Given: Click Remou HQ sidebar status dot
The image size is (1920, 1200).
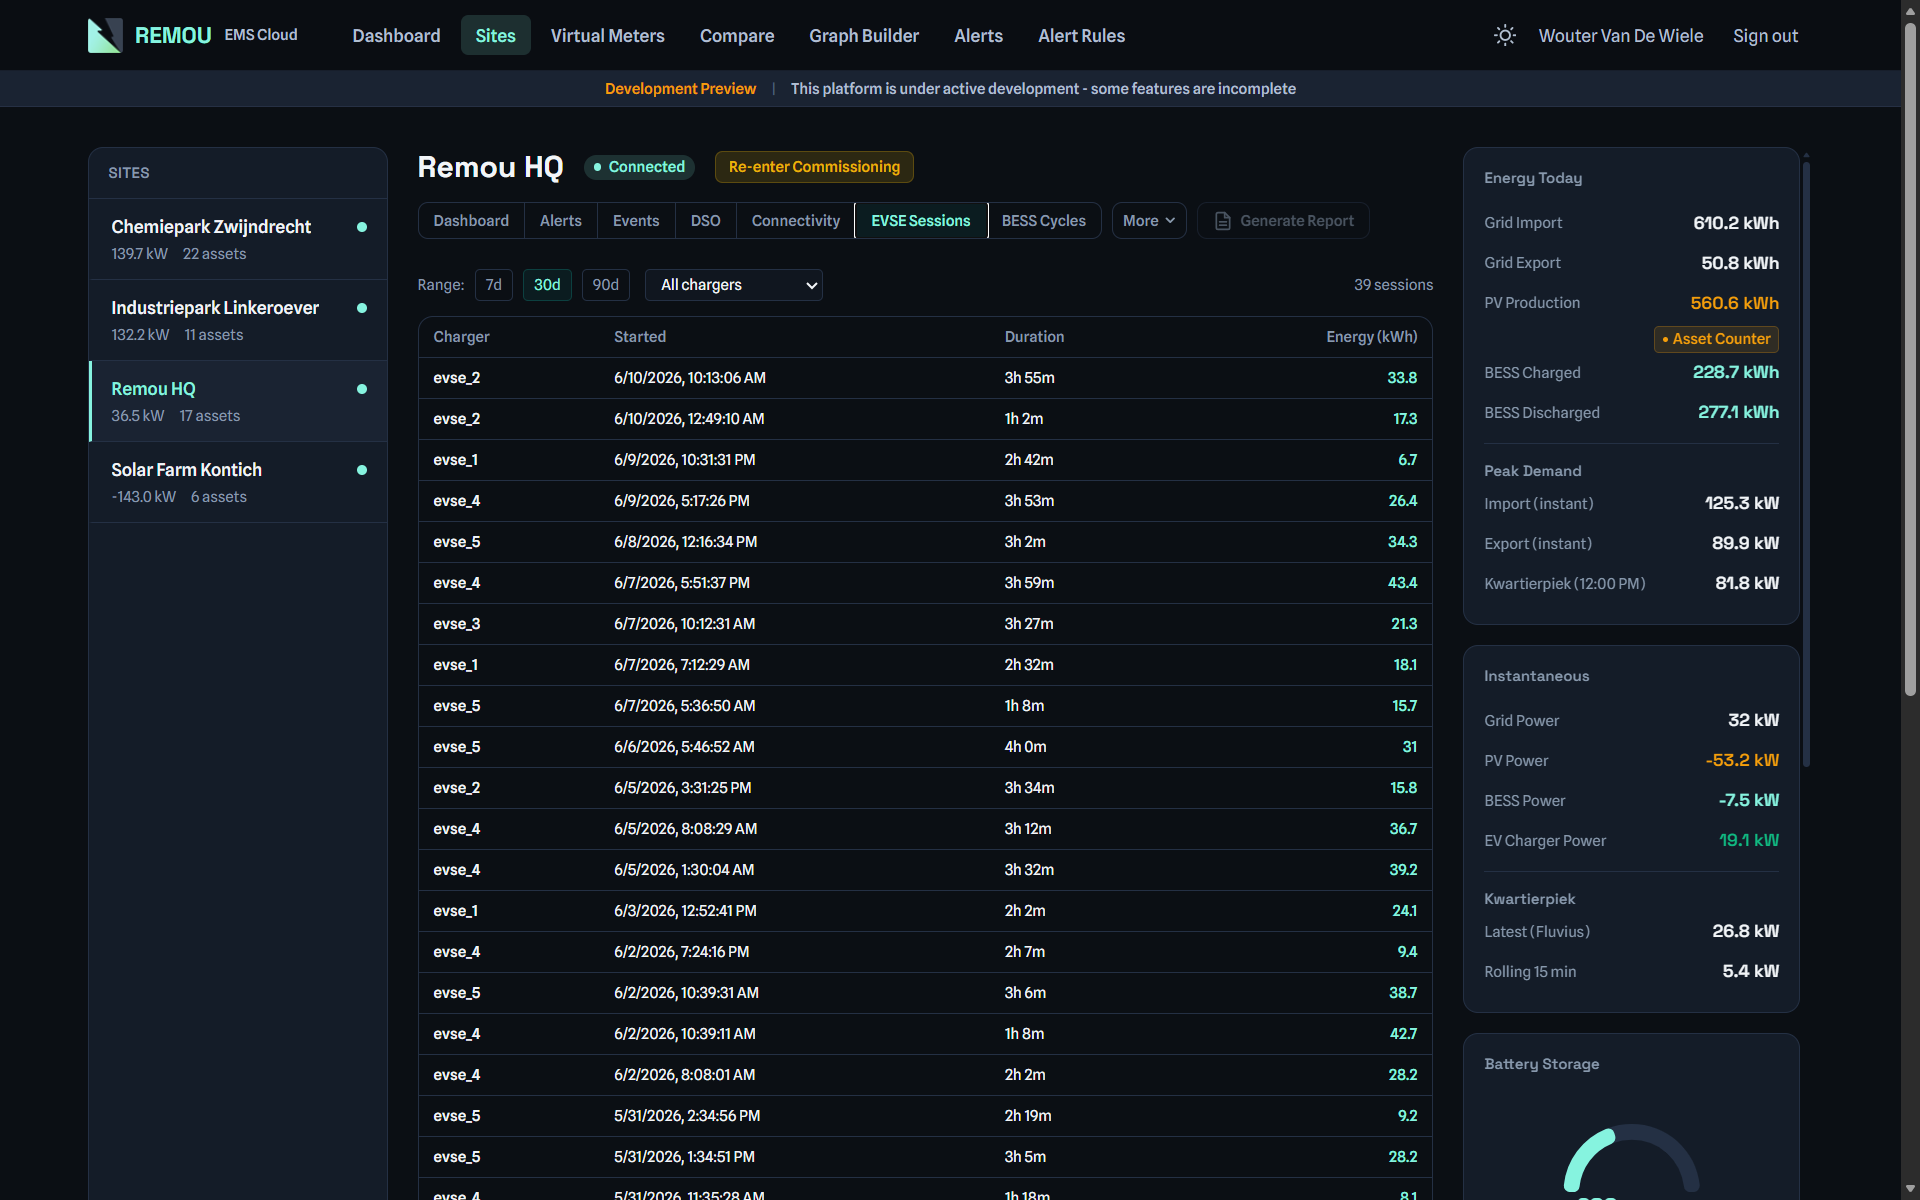Looking at the screenshot, I should pos(362,389).
